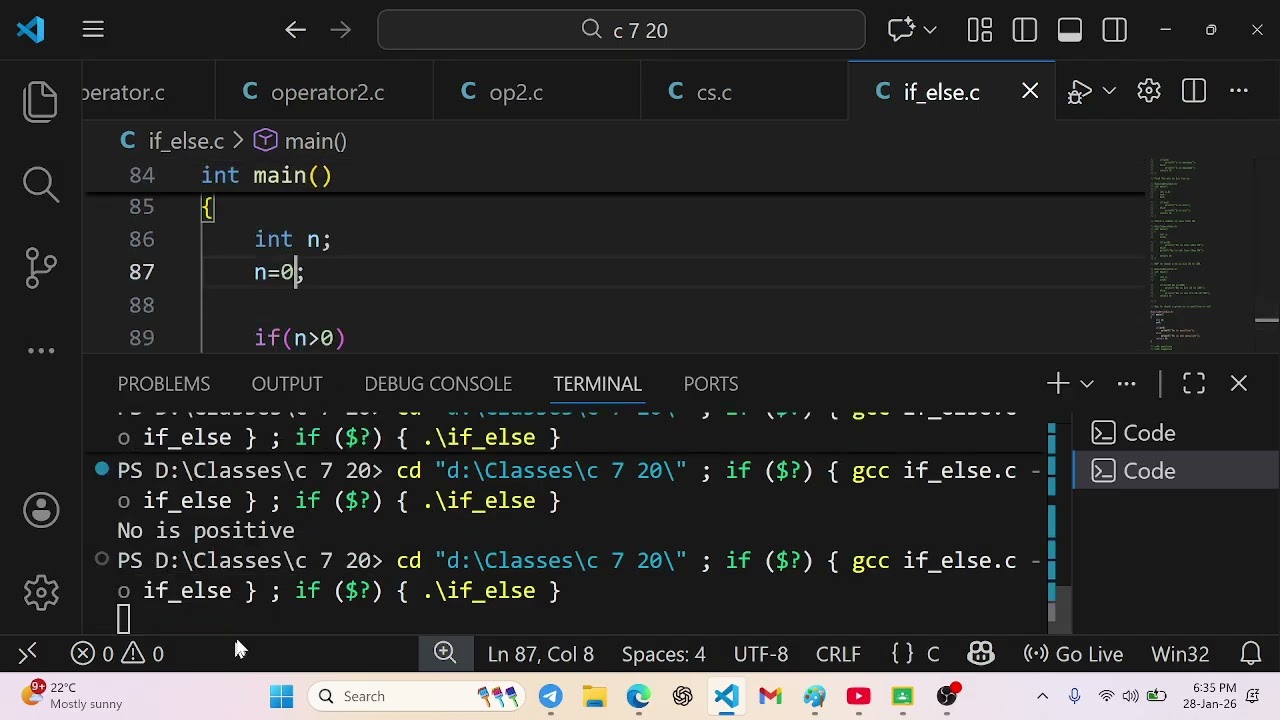This screenshot has height=720, width=1280.
Task: Switch to the op2.c tab
Action: [x=537, y=92]
